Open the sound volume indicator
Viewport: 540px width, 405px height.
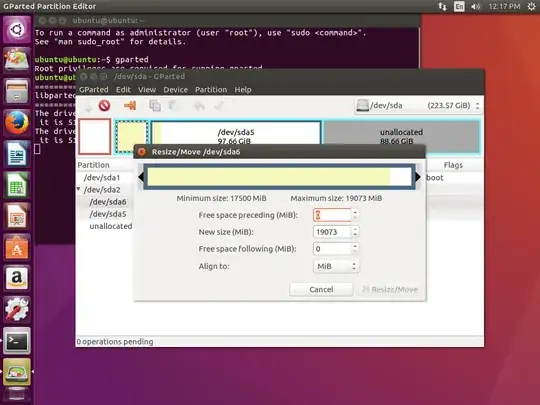tap(476, 6)
